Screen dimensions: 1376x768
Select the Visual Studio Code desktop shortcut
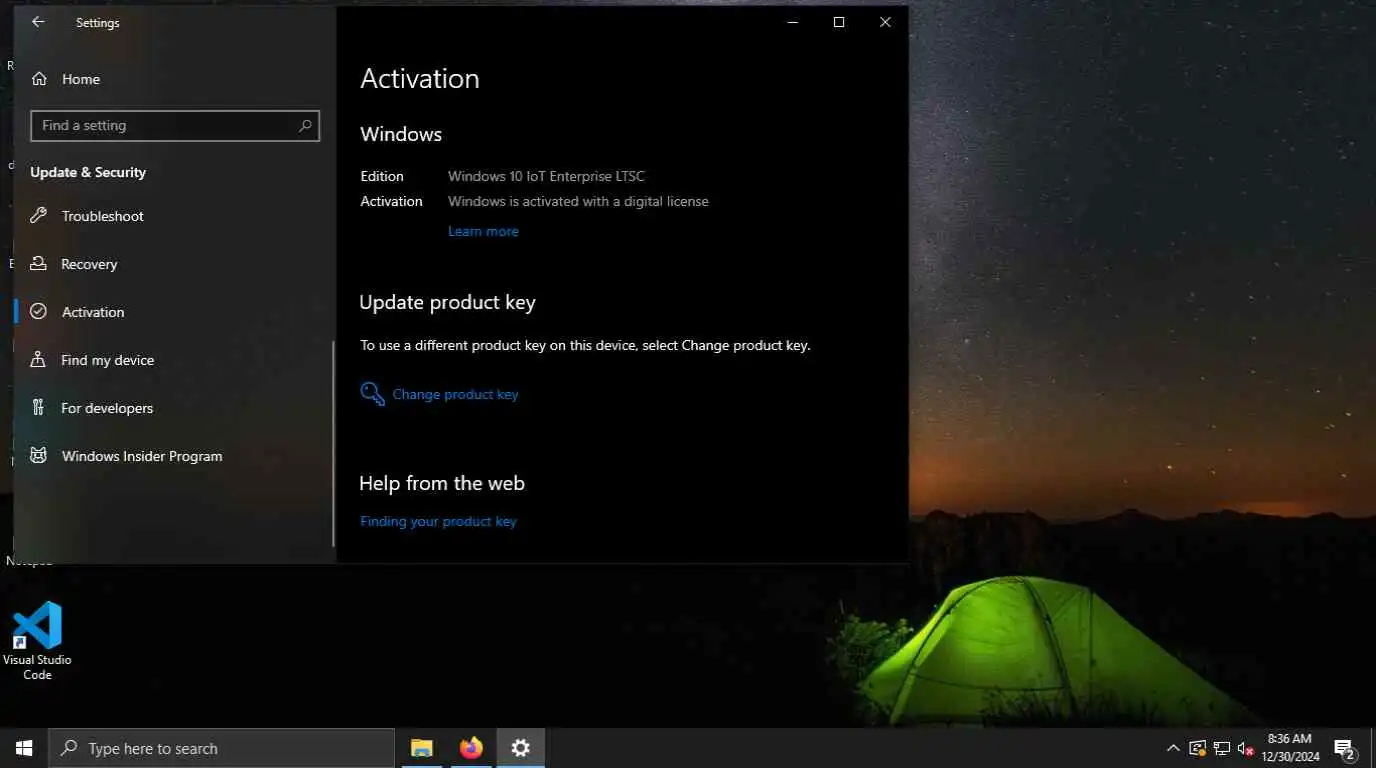[x=37, y=640]
